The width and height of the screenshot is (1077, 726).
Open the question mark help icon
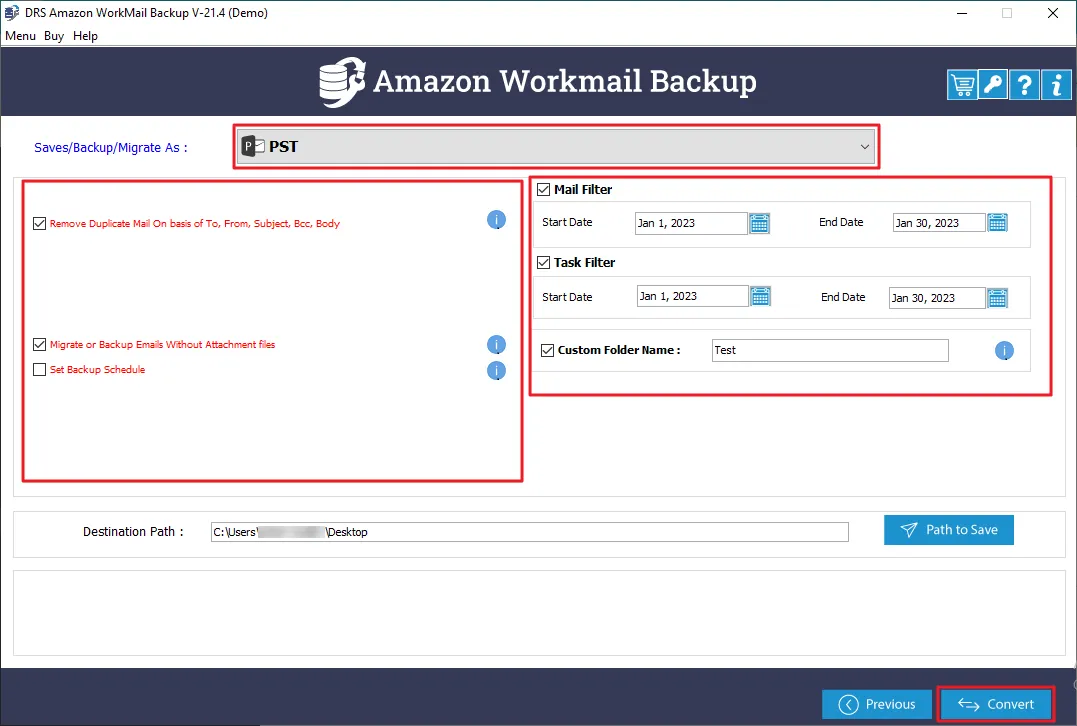(x=1024, y=85)
